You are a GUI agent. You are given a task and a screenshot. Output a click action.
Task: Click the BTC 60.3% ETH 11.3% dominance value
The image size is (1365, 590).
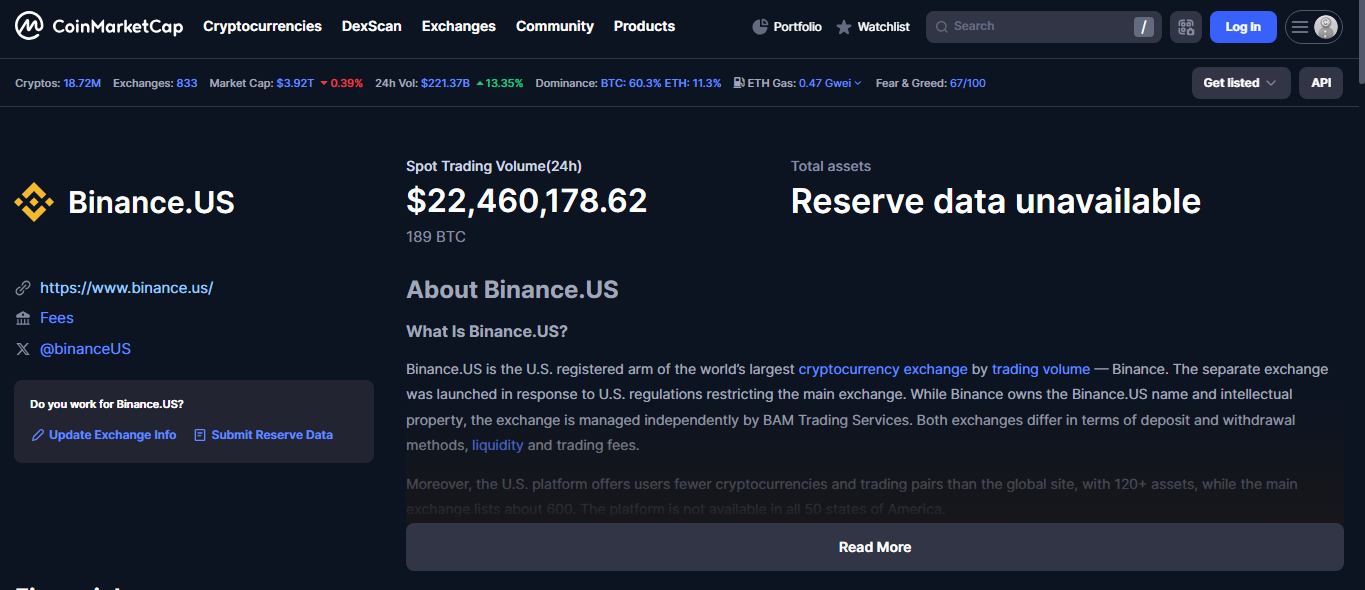point(661,83)
